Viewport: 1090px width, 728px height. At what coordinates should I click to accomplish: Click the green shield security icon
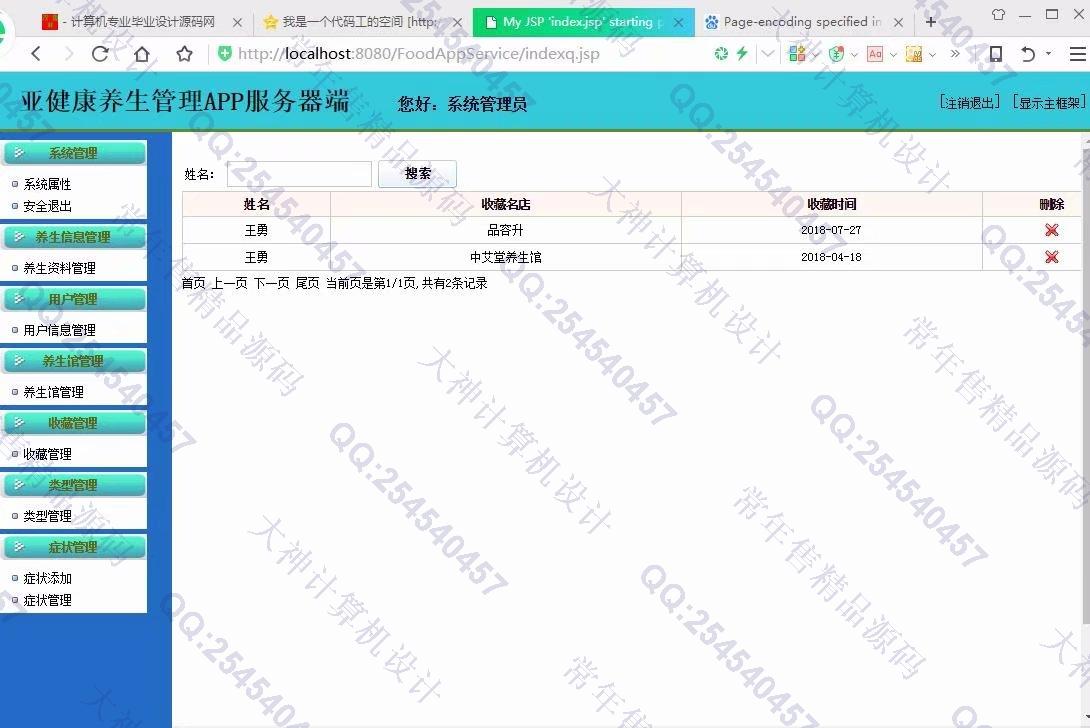pos(225,54)
